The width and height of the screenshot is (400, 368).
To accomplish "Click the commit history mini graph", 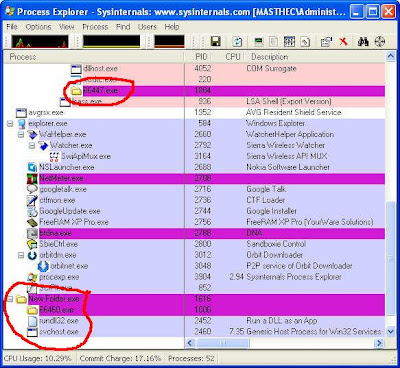I will pyautogui.click(x=112, y=42).
